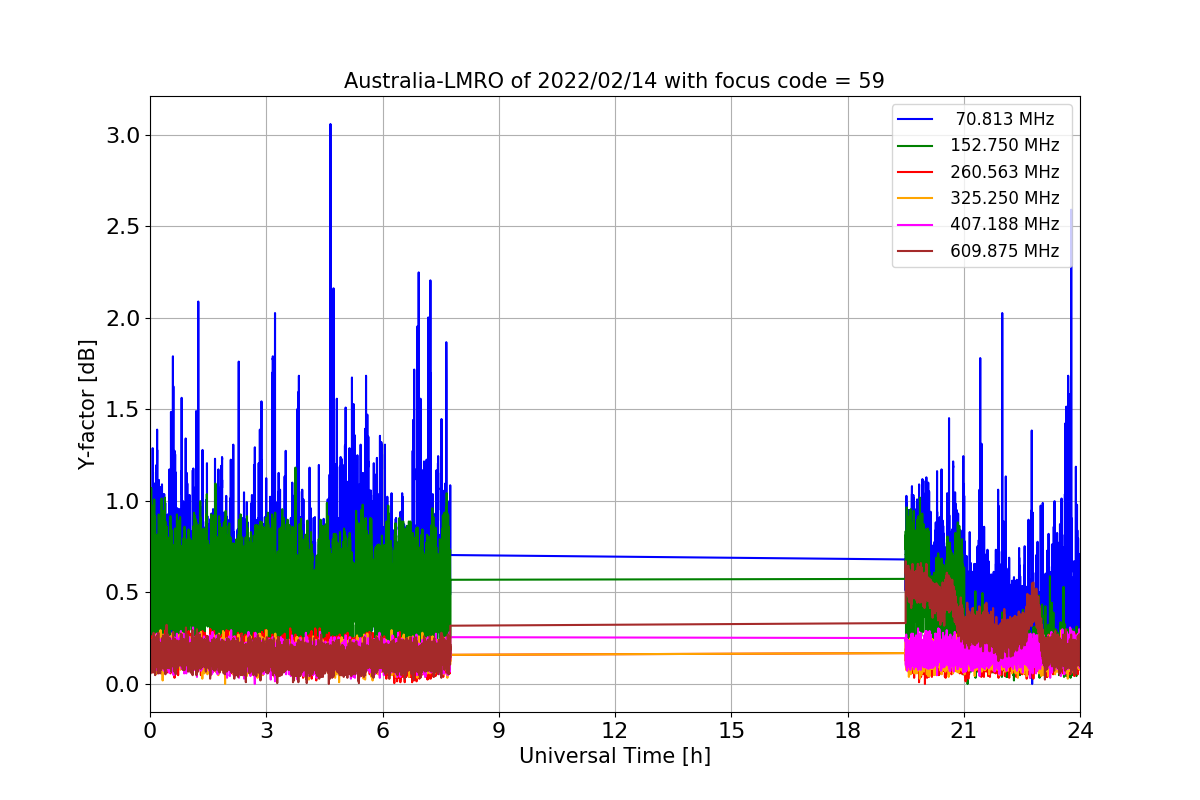Click the tallest blue spike peak above 3.0 dB
This screenshot has width=1200, height=800.
pyautogui.click(x=330, y=126)
